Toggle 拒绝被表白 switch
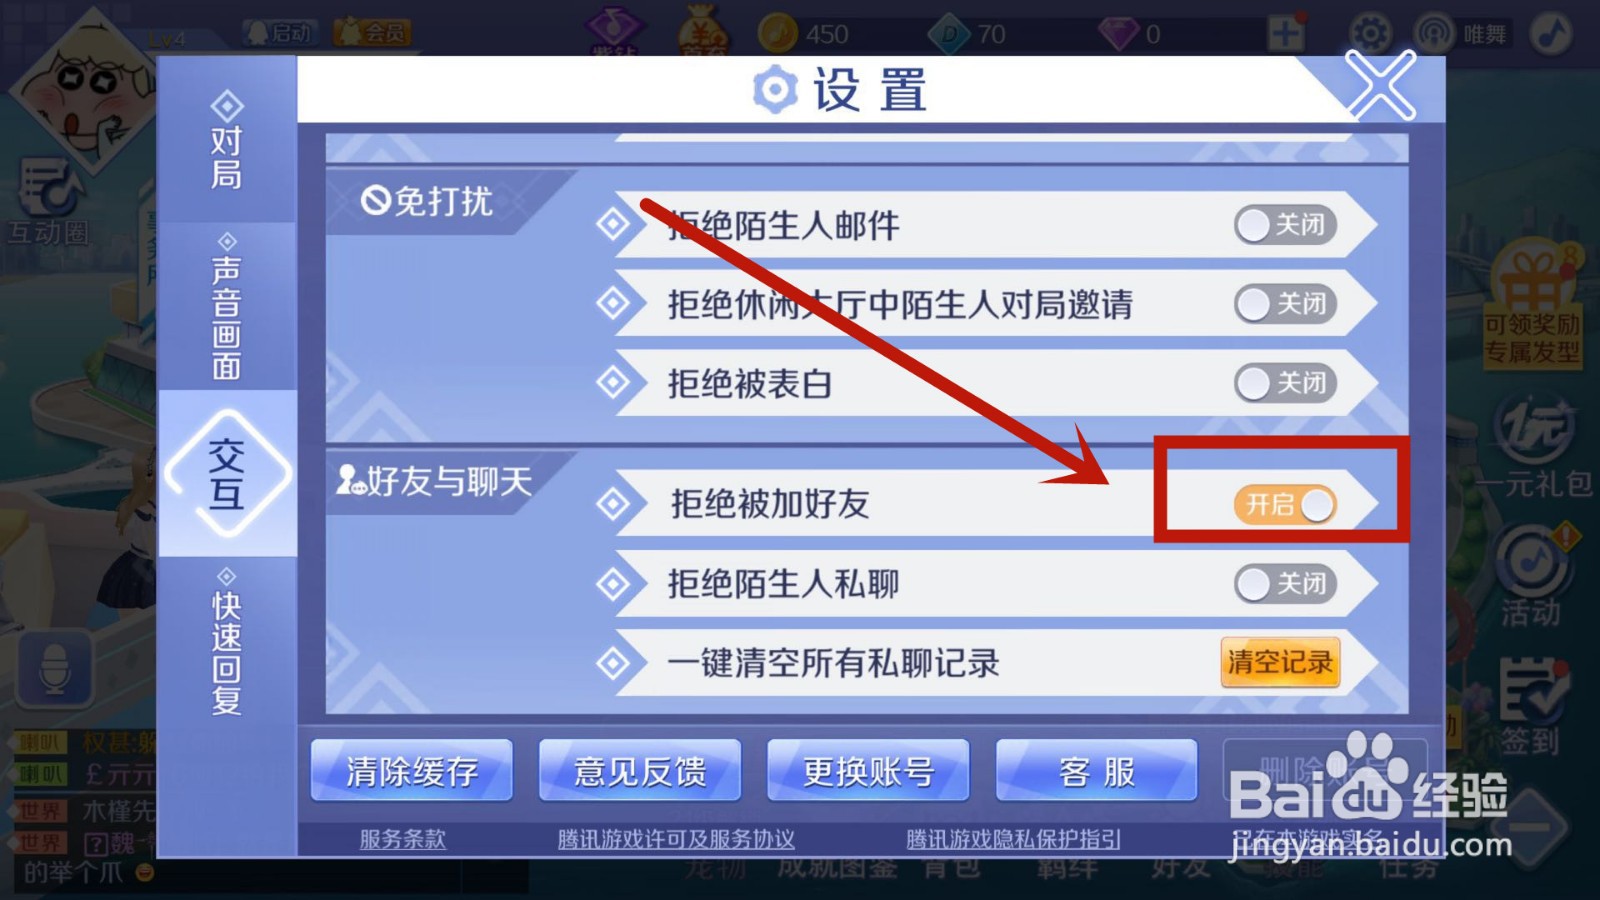The height and width of the screenshot is (900, 1600). click(x=1286, y=383)
